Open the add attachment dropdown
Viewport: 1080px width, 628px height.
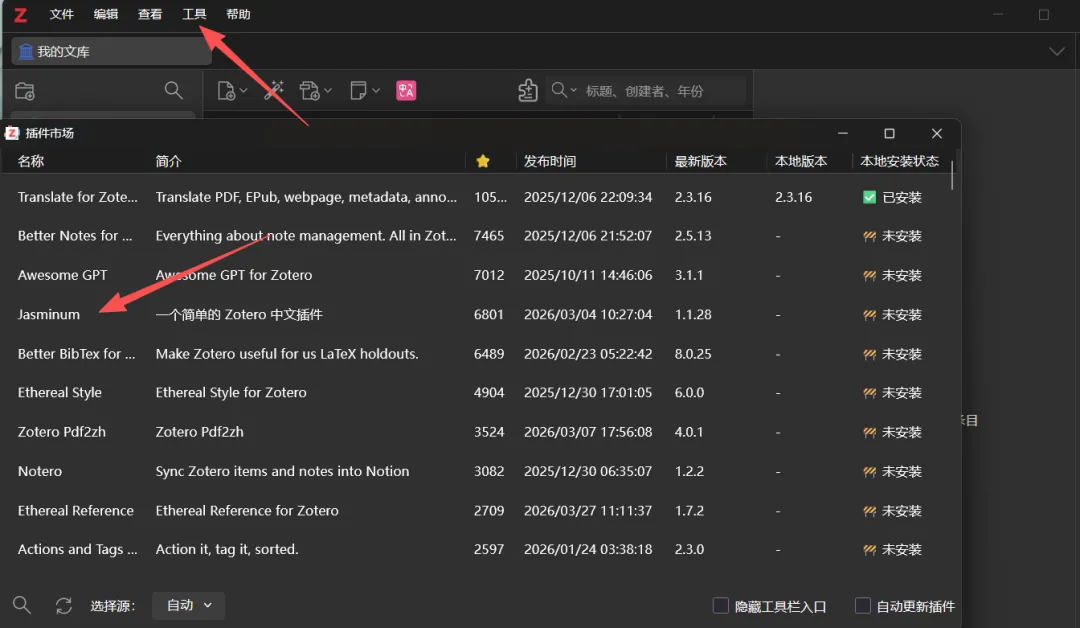(315, 90)
